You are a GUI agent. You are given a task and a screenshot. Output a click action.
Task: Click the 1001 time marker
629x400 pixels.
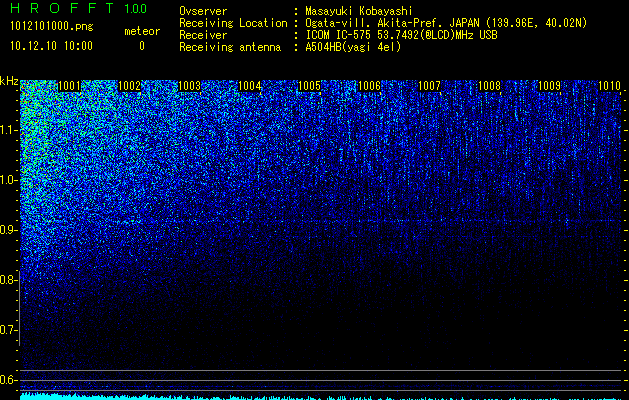coord(69,86)
